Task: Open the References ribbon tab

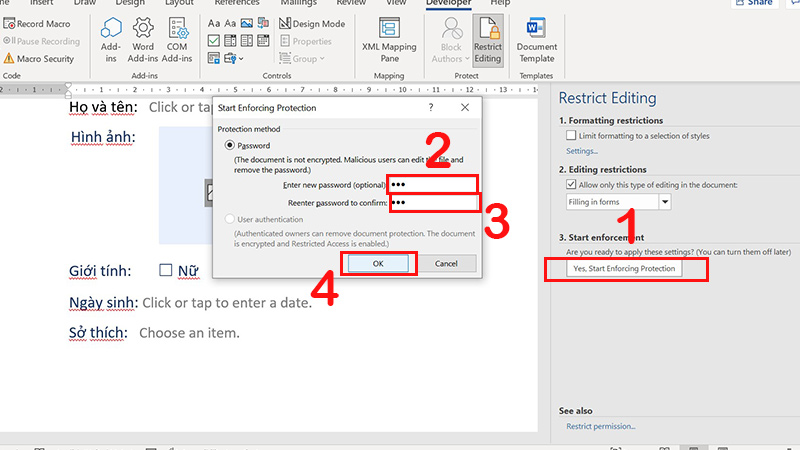Action: pos(237,3)
